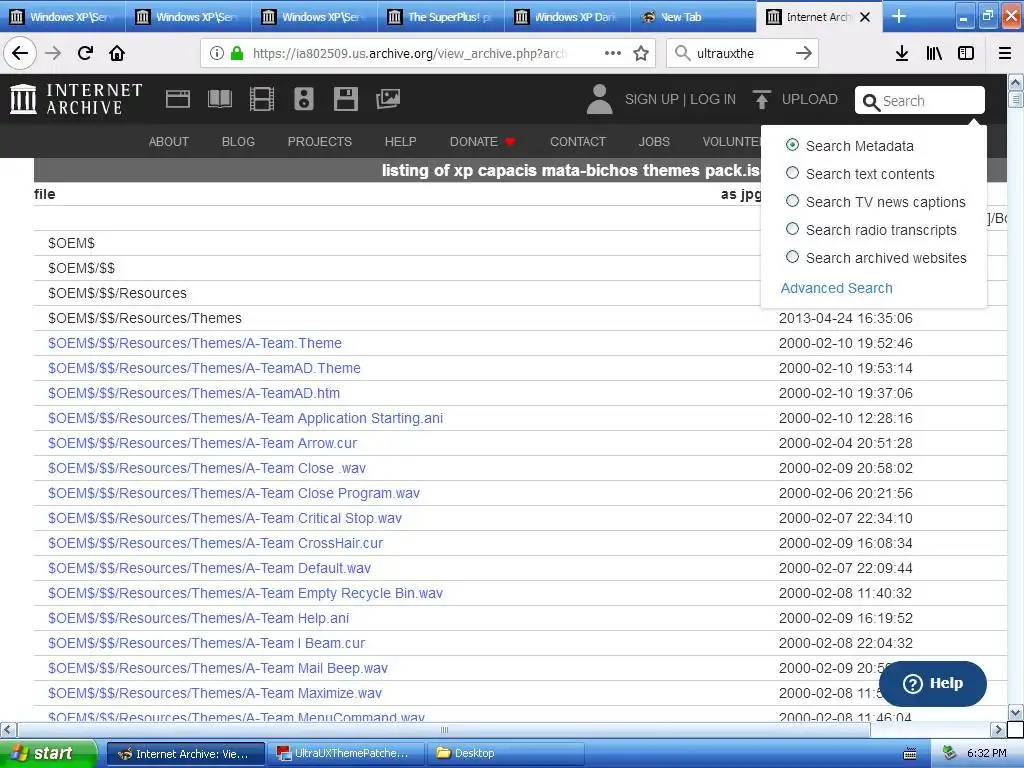Screen dimensions: 1024x768
Task: Switch to UltraUXThemePatcher taskbar window
Action: pos(345,754)
